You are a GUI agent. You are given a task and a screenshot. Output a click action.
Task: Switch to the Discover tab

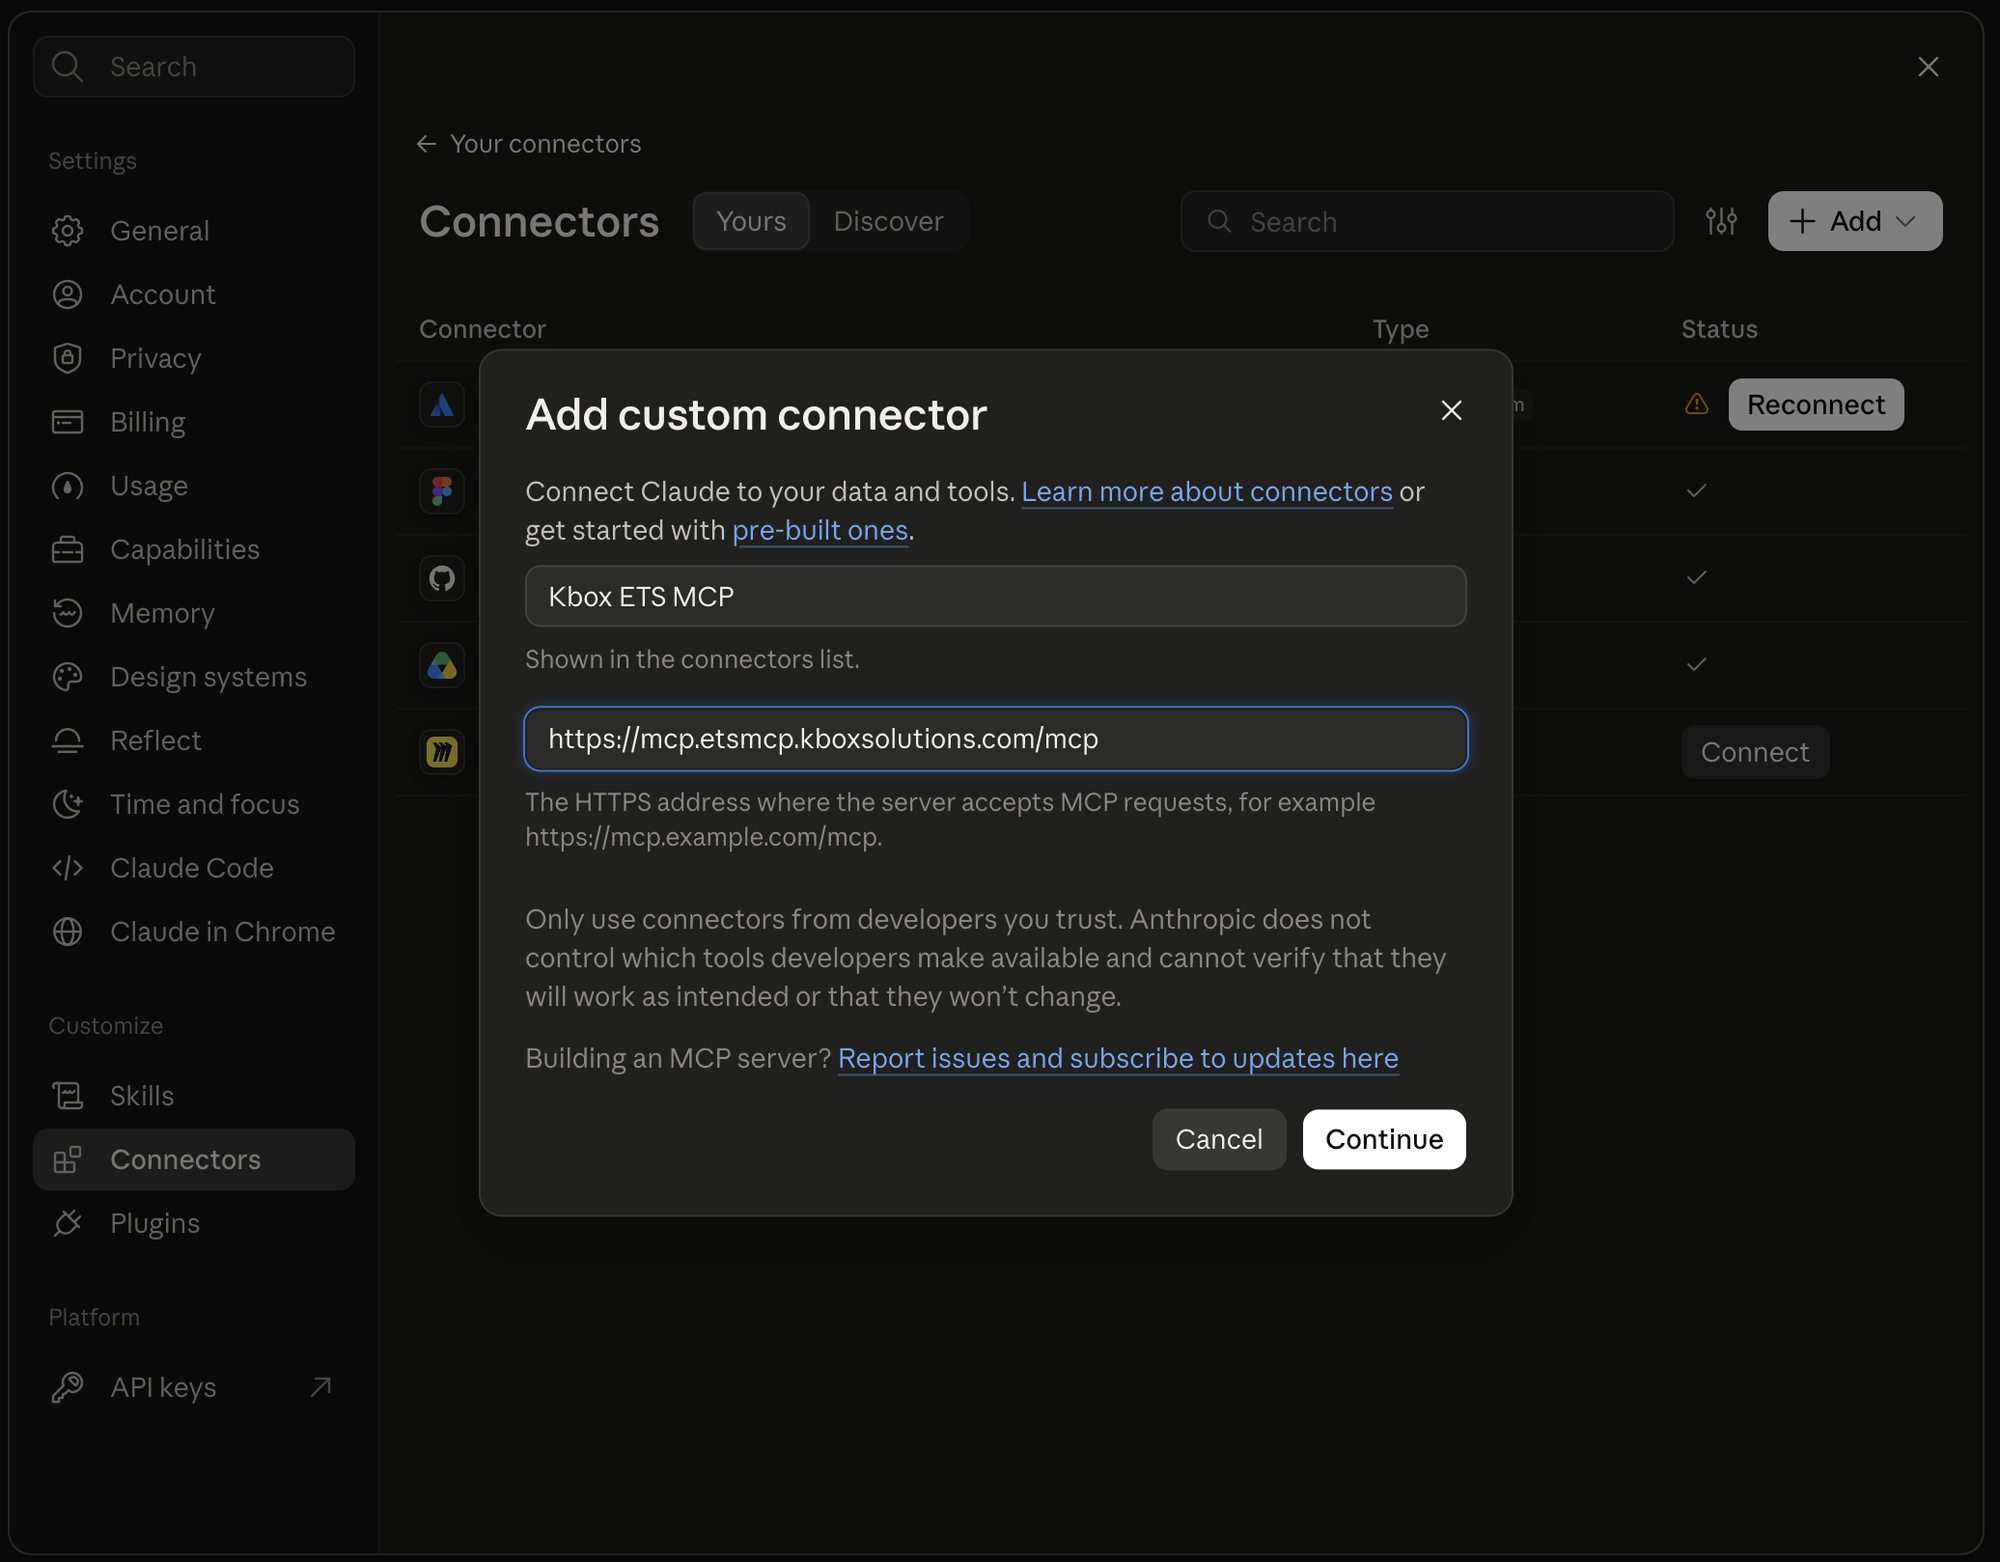[888, 221]
